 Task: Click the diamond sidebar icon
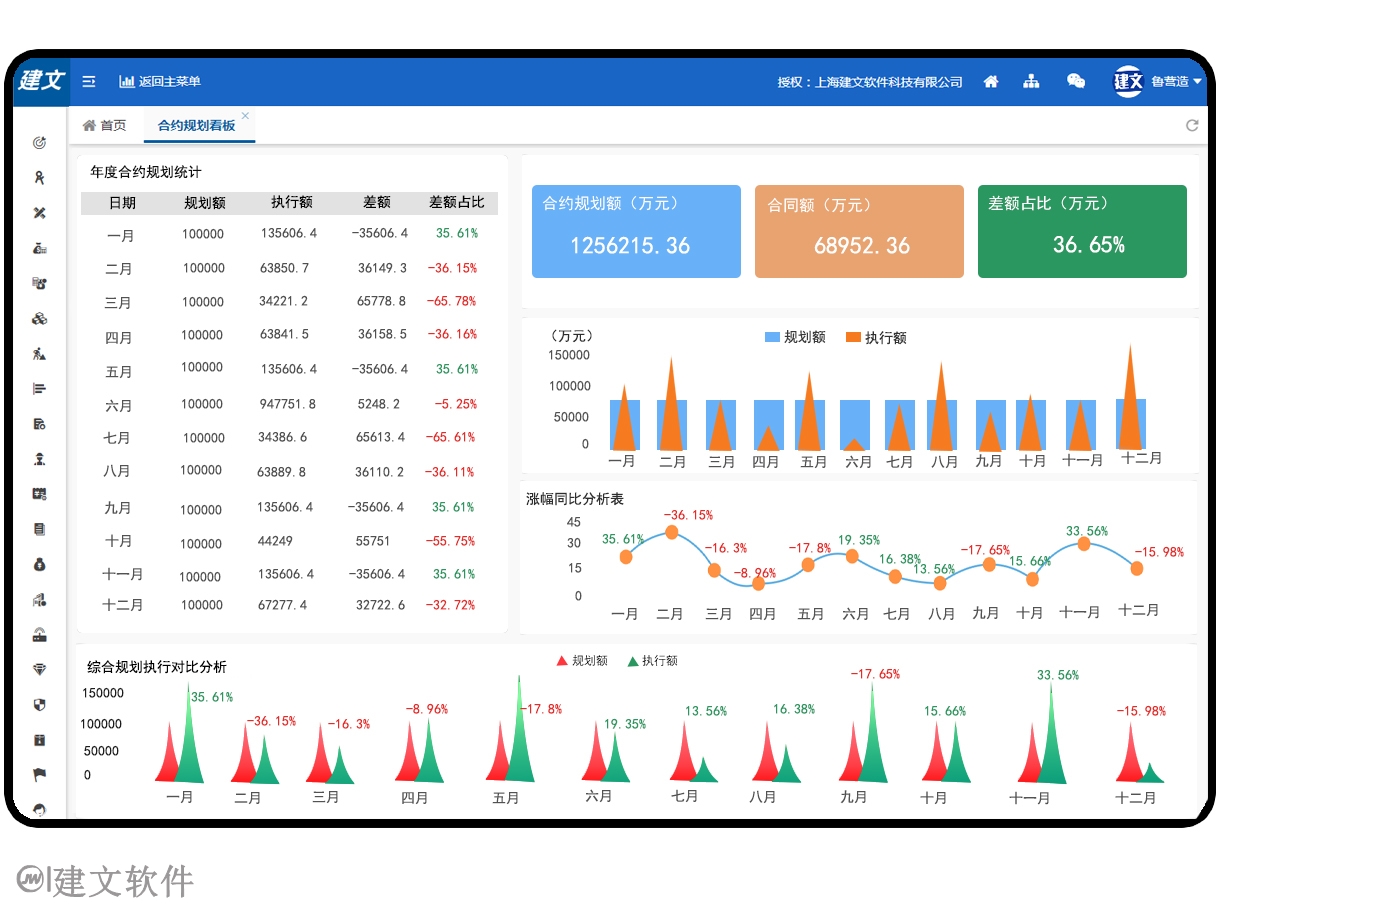pyautogui.click(x=39, y=670)
